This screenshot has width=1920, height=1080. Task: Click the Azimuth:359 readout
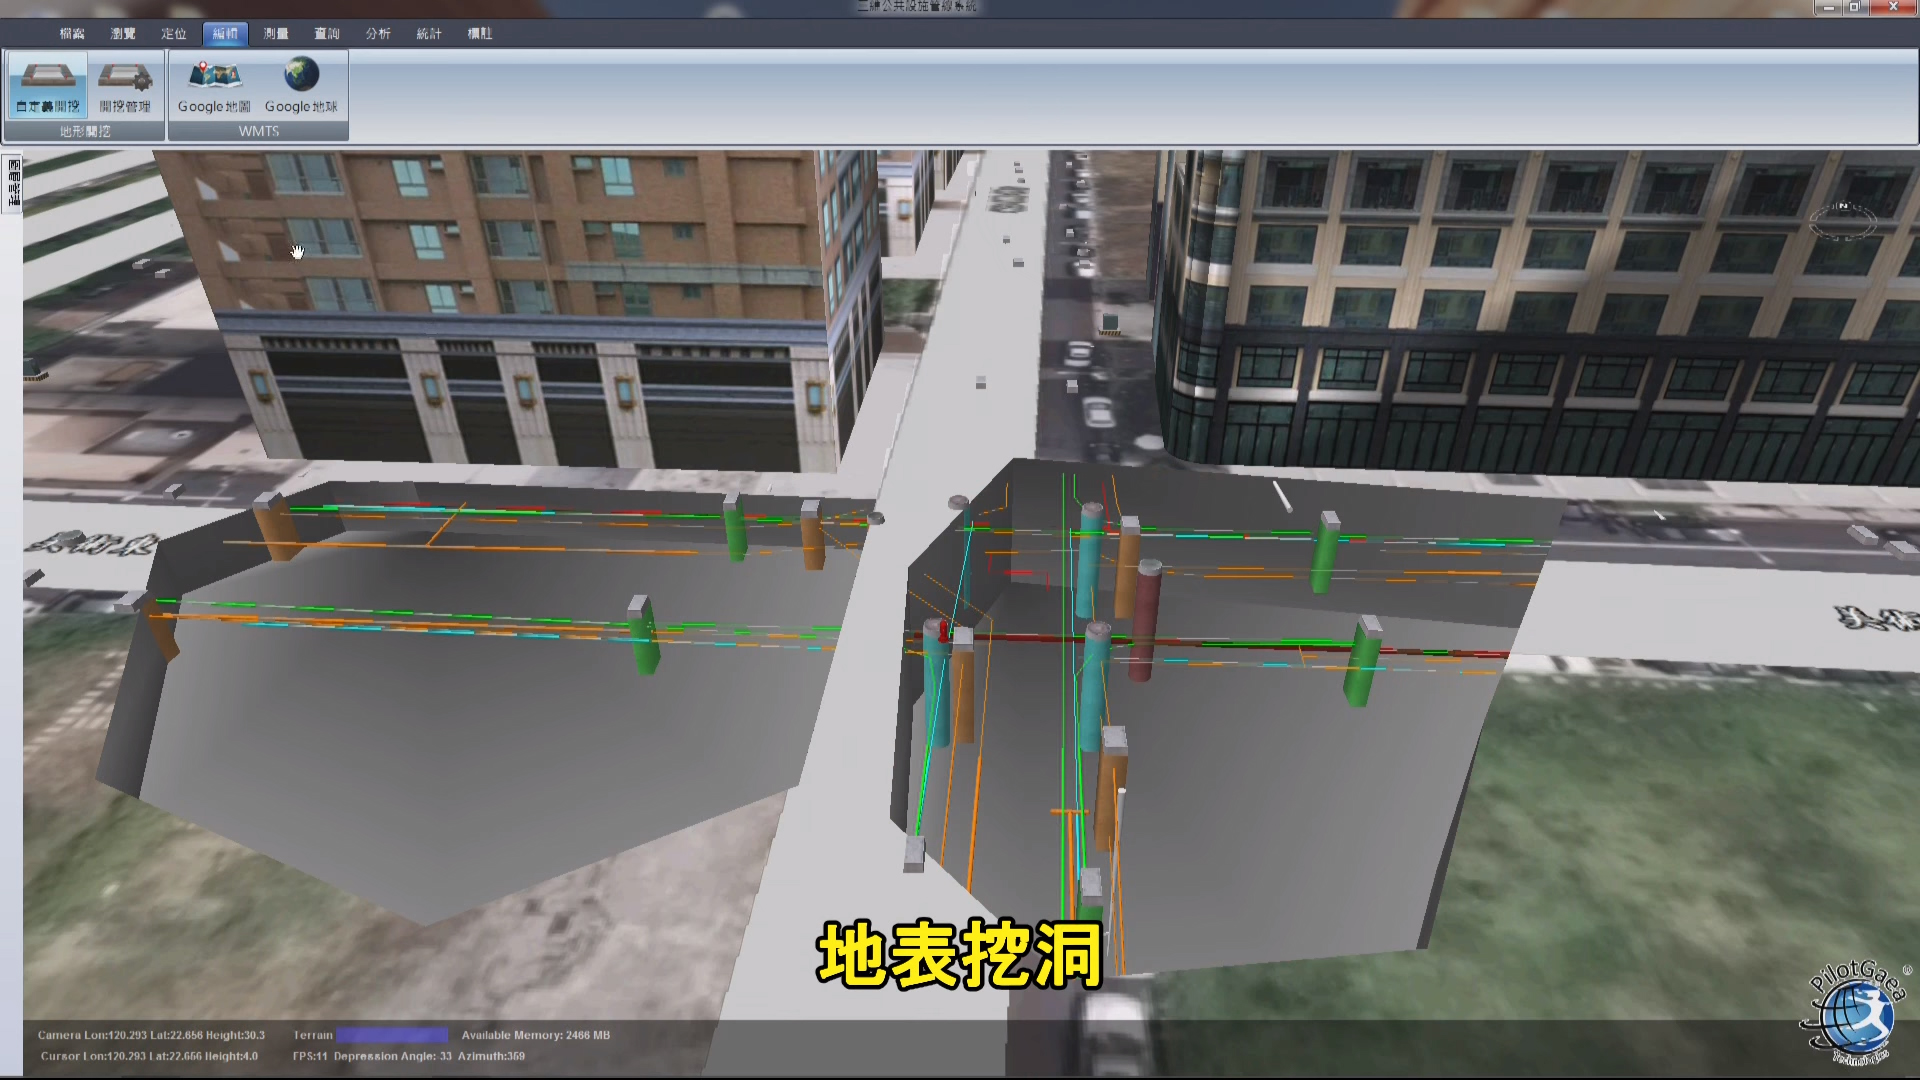pyautogui.click(x=491, y=1056)
